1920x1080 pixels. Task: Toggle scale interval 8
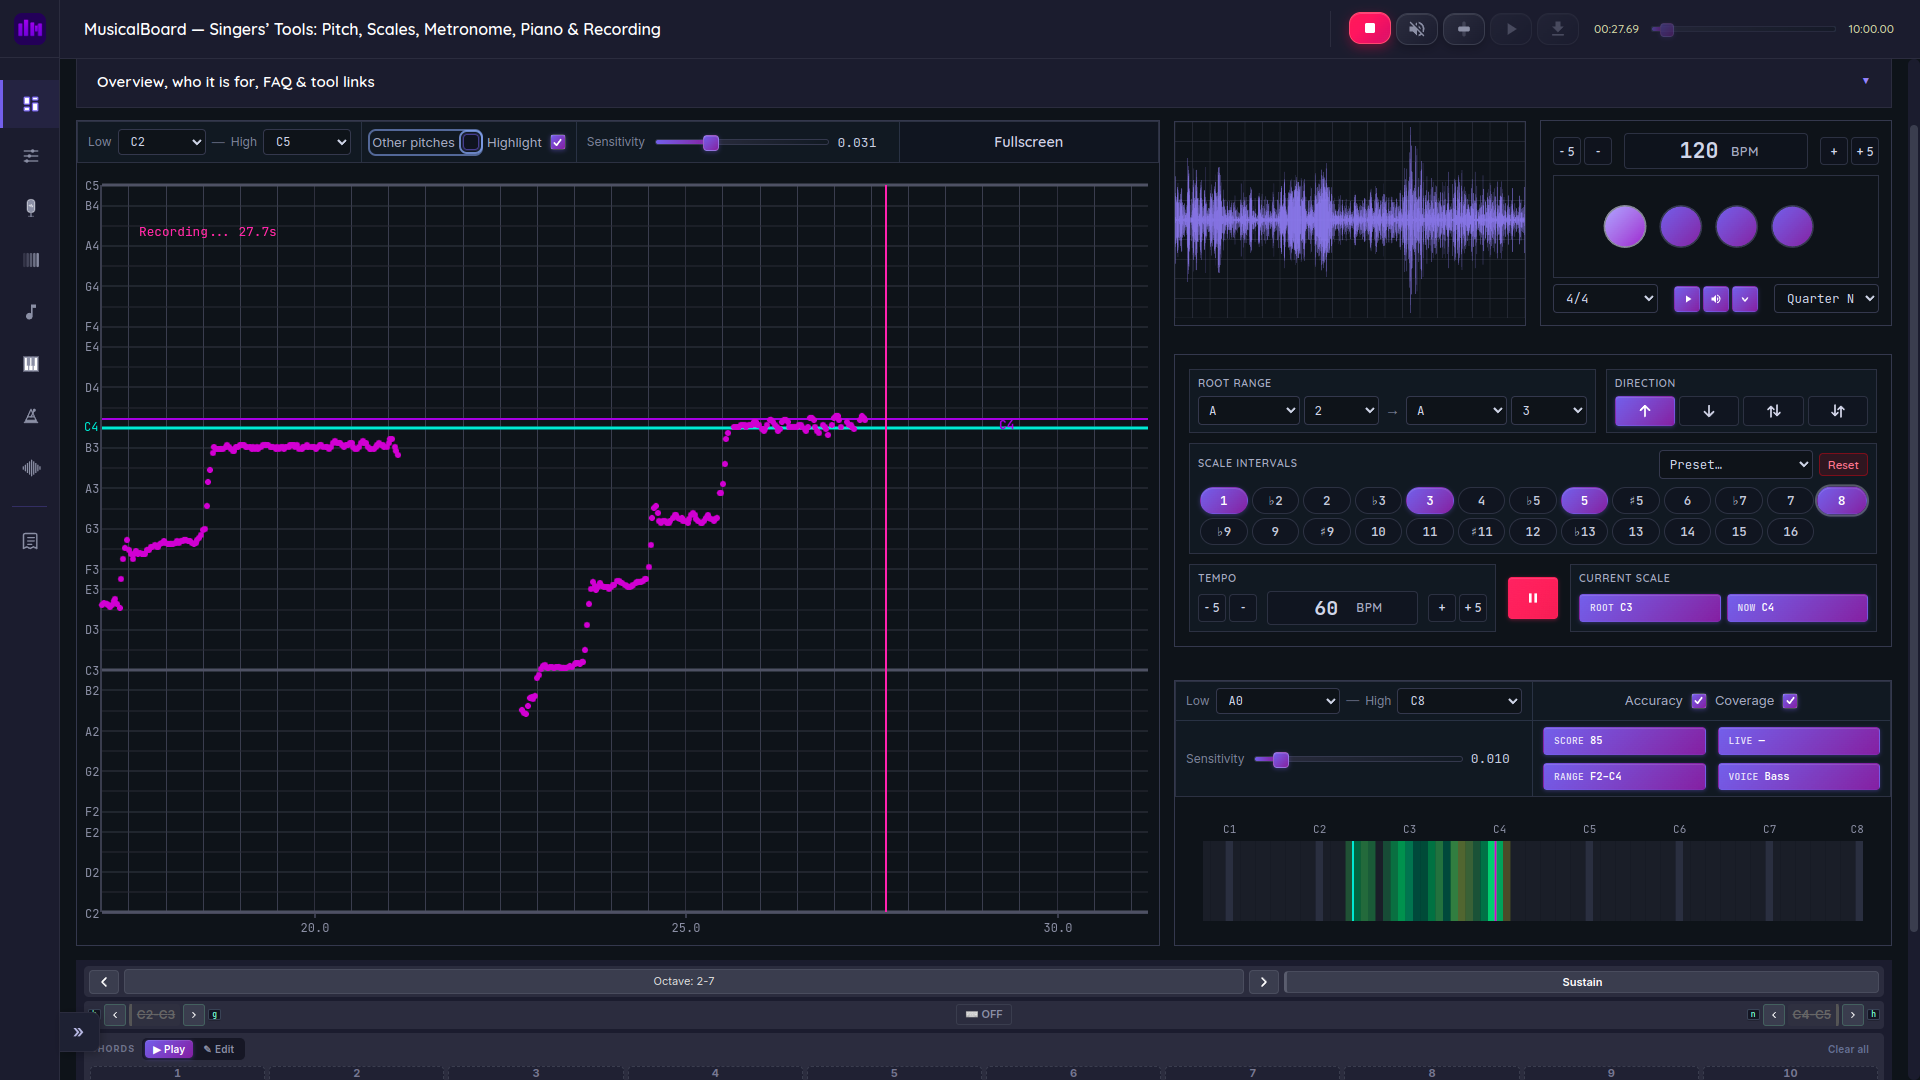[1841, 501]
